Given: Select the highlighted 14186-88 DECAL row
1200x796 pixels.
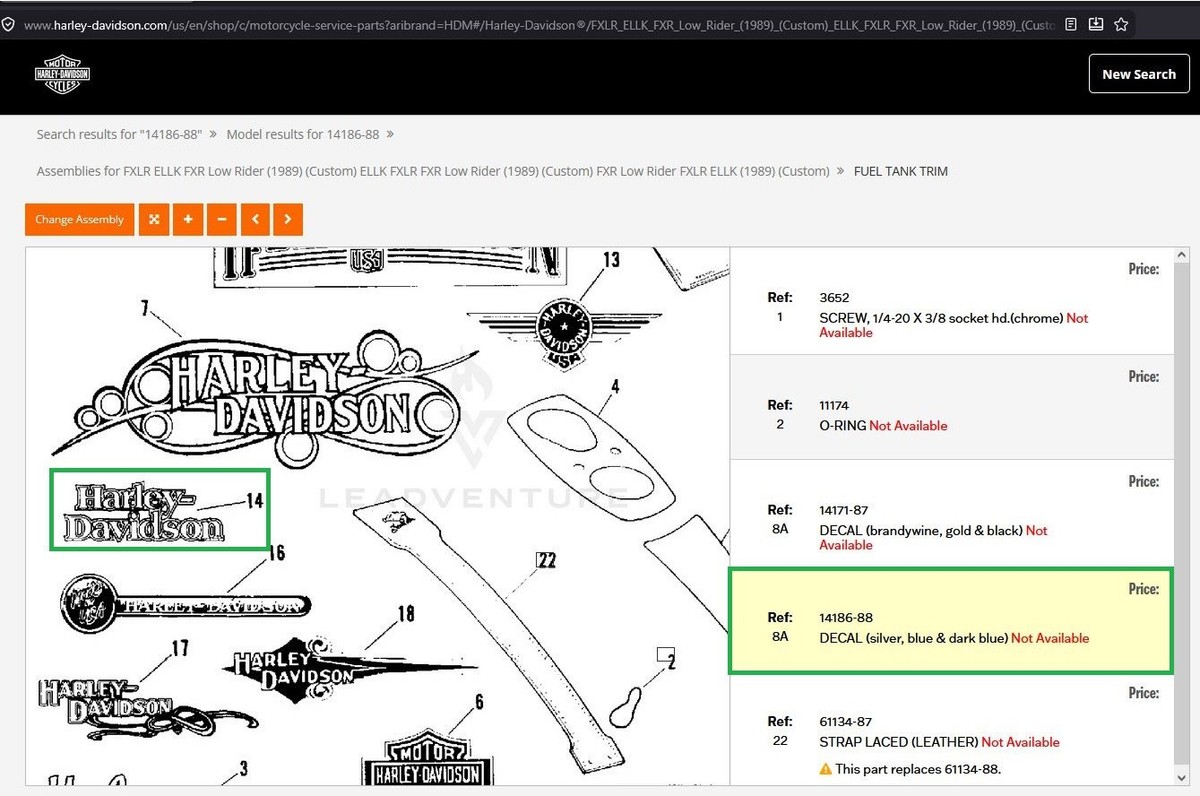Looking at the screenshot, I should [951, 620].
